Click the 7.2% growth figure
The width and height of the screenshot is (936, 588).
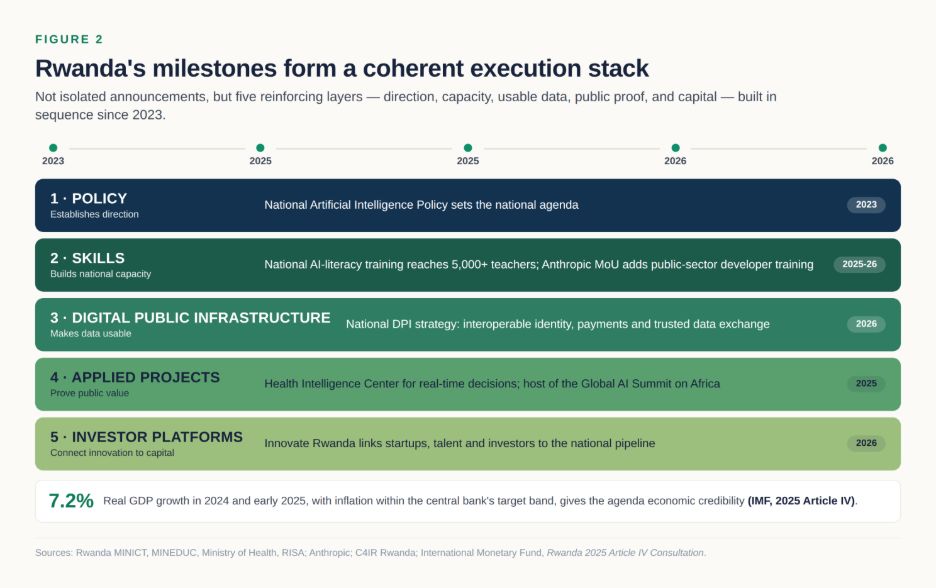tap(71, 501)
